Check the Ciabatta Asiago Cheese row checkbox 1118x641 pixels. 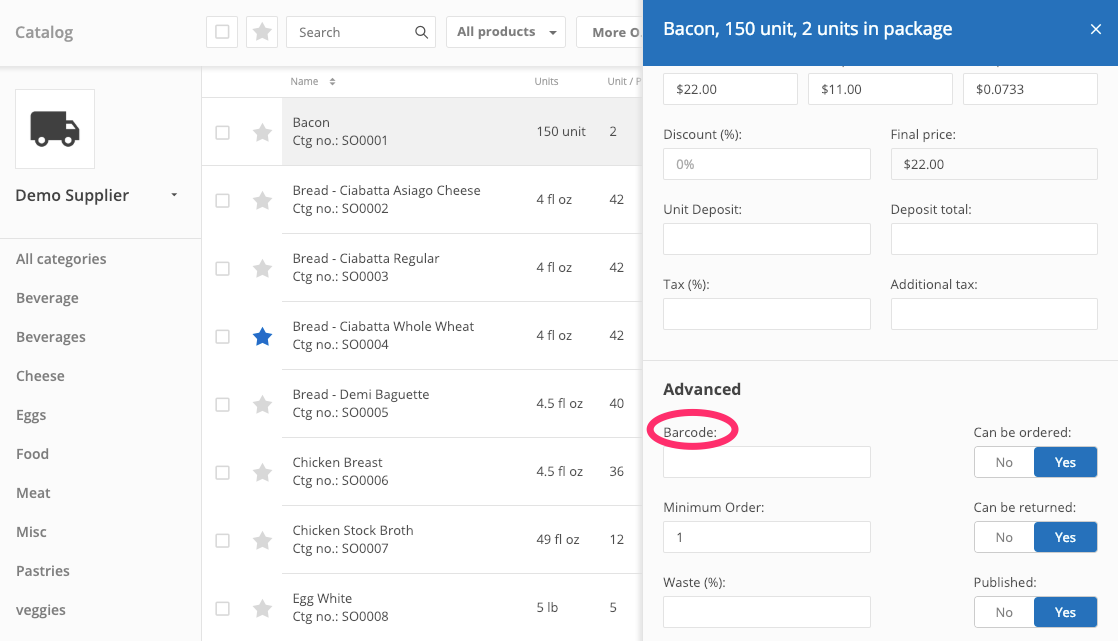pyautogui.click(x=222, y=200)
